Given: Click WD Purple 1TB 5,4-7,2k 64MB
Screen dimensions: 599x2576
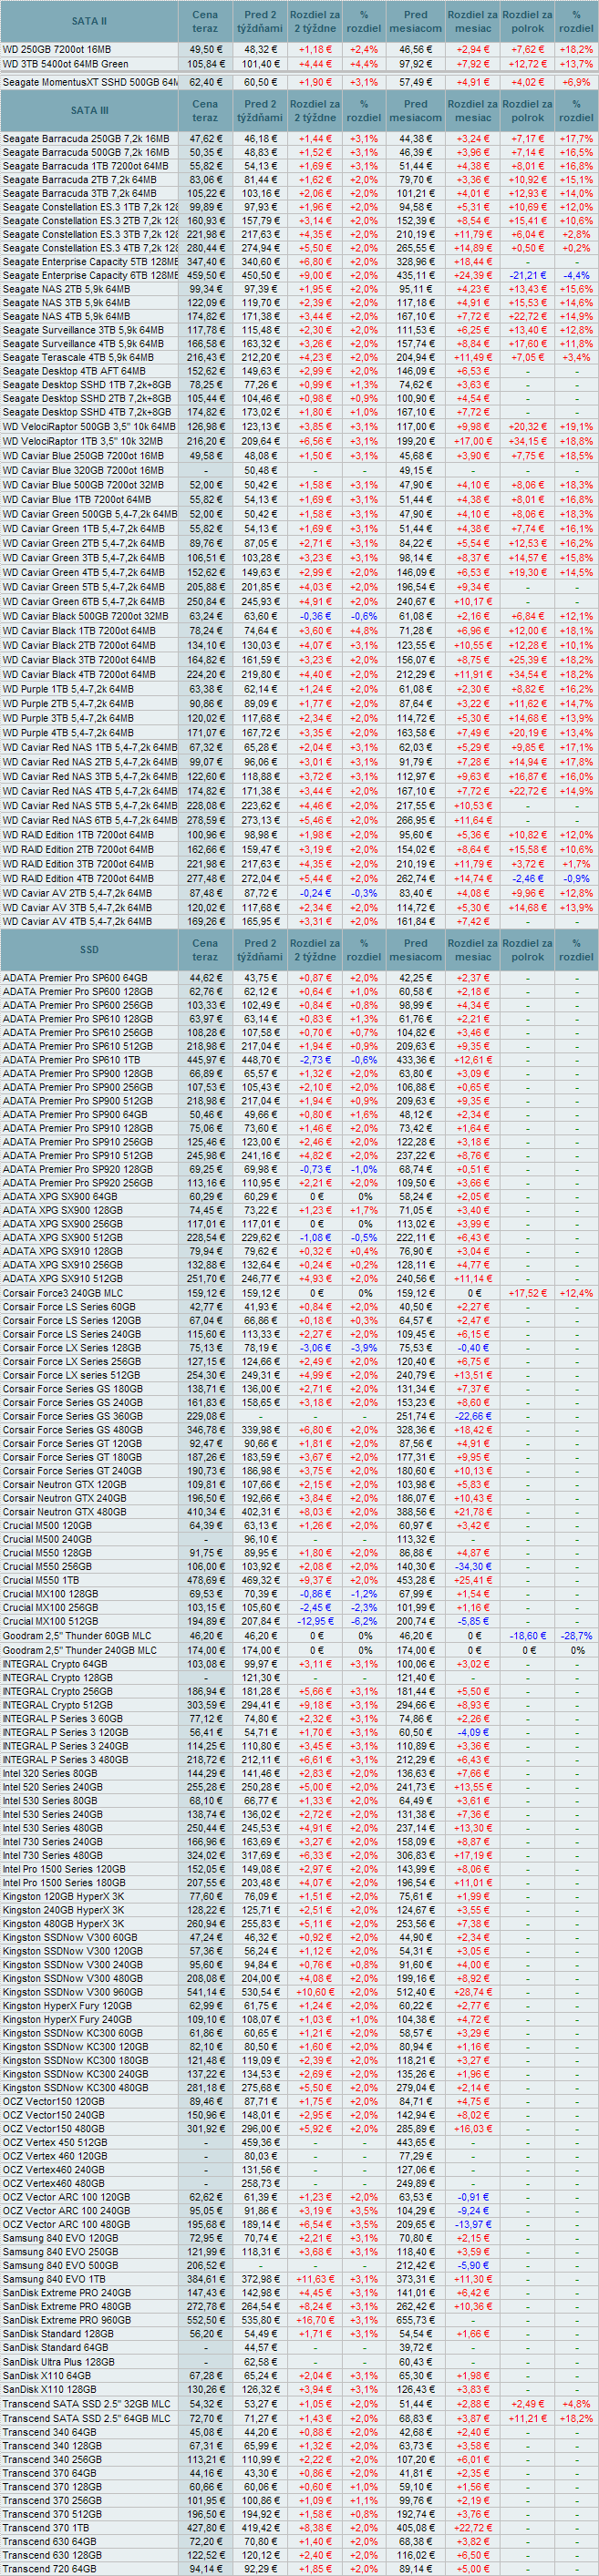Looking at the screenshot, I should [67, 689].
